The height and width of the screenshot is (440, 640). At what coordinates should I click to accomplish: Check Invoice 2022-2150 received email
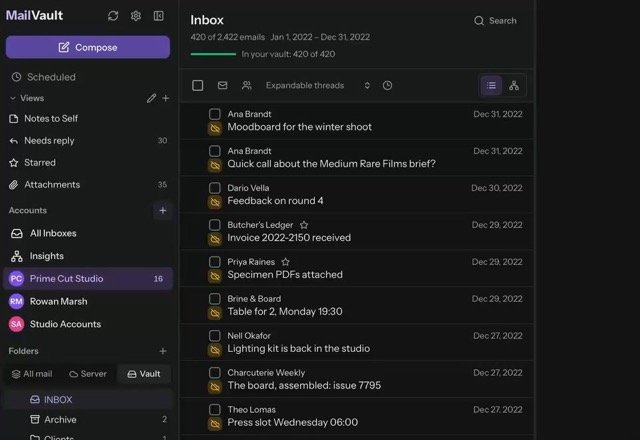[x=215, y=225]
